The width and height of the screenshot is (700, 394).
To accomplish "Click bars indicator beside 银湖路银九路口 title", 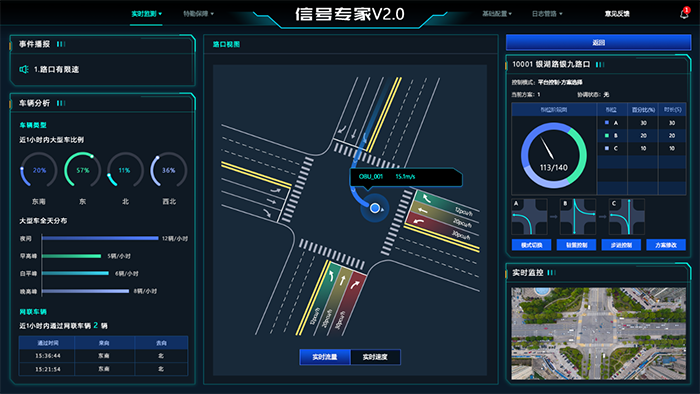I will [600, 65].
